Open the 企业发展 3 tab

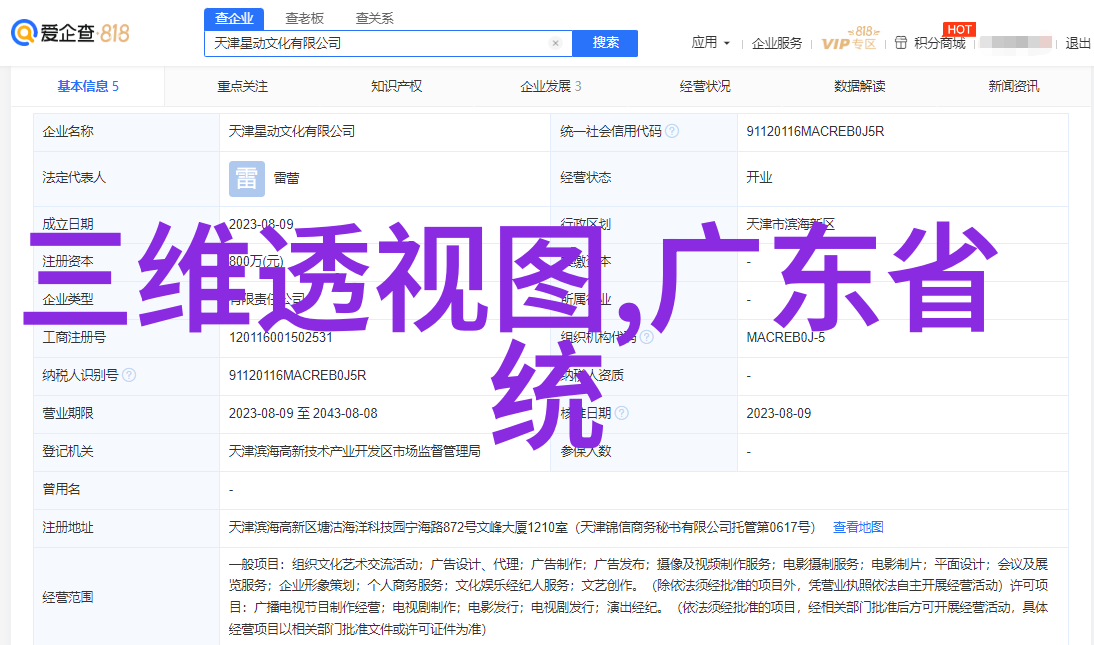tap(550, 86)
